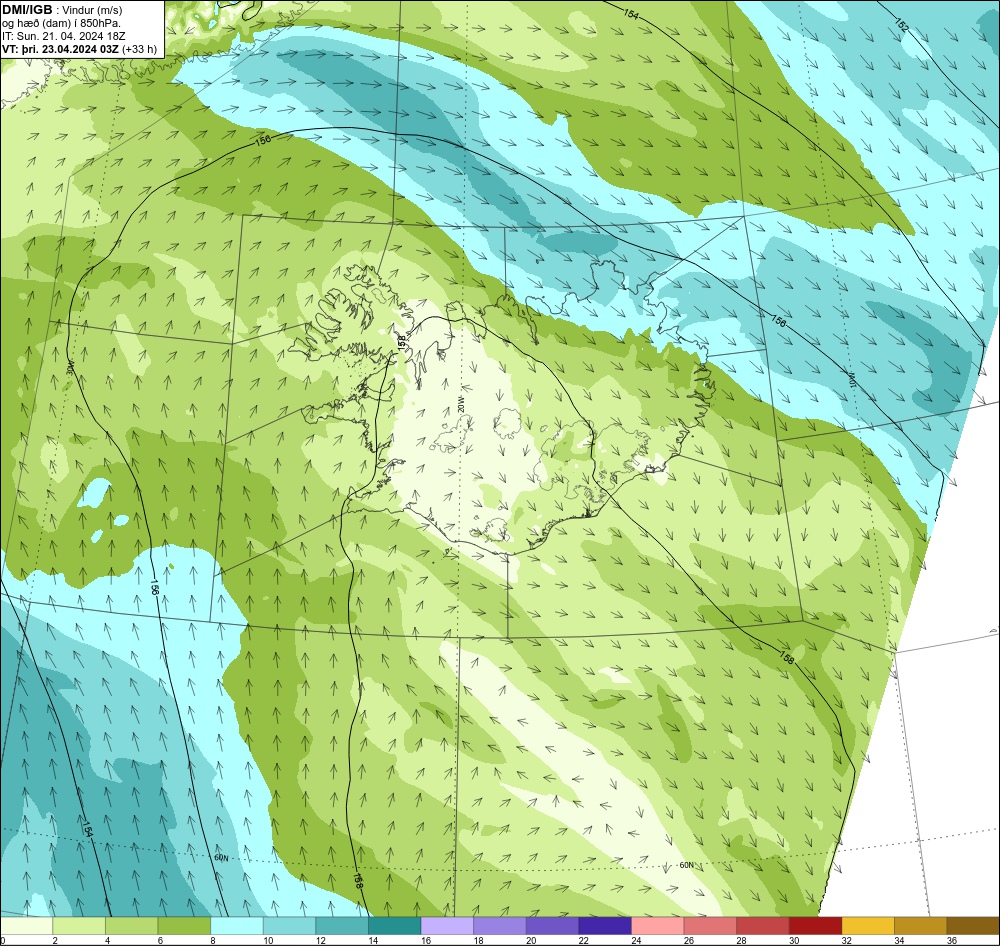The width and height of the screenshot is (1000, 946).
Task: Click the 12–14 m/s teal legend swatch
Action: (x=342, y=926)
